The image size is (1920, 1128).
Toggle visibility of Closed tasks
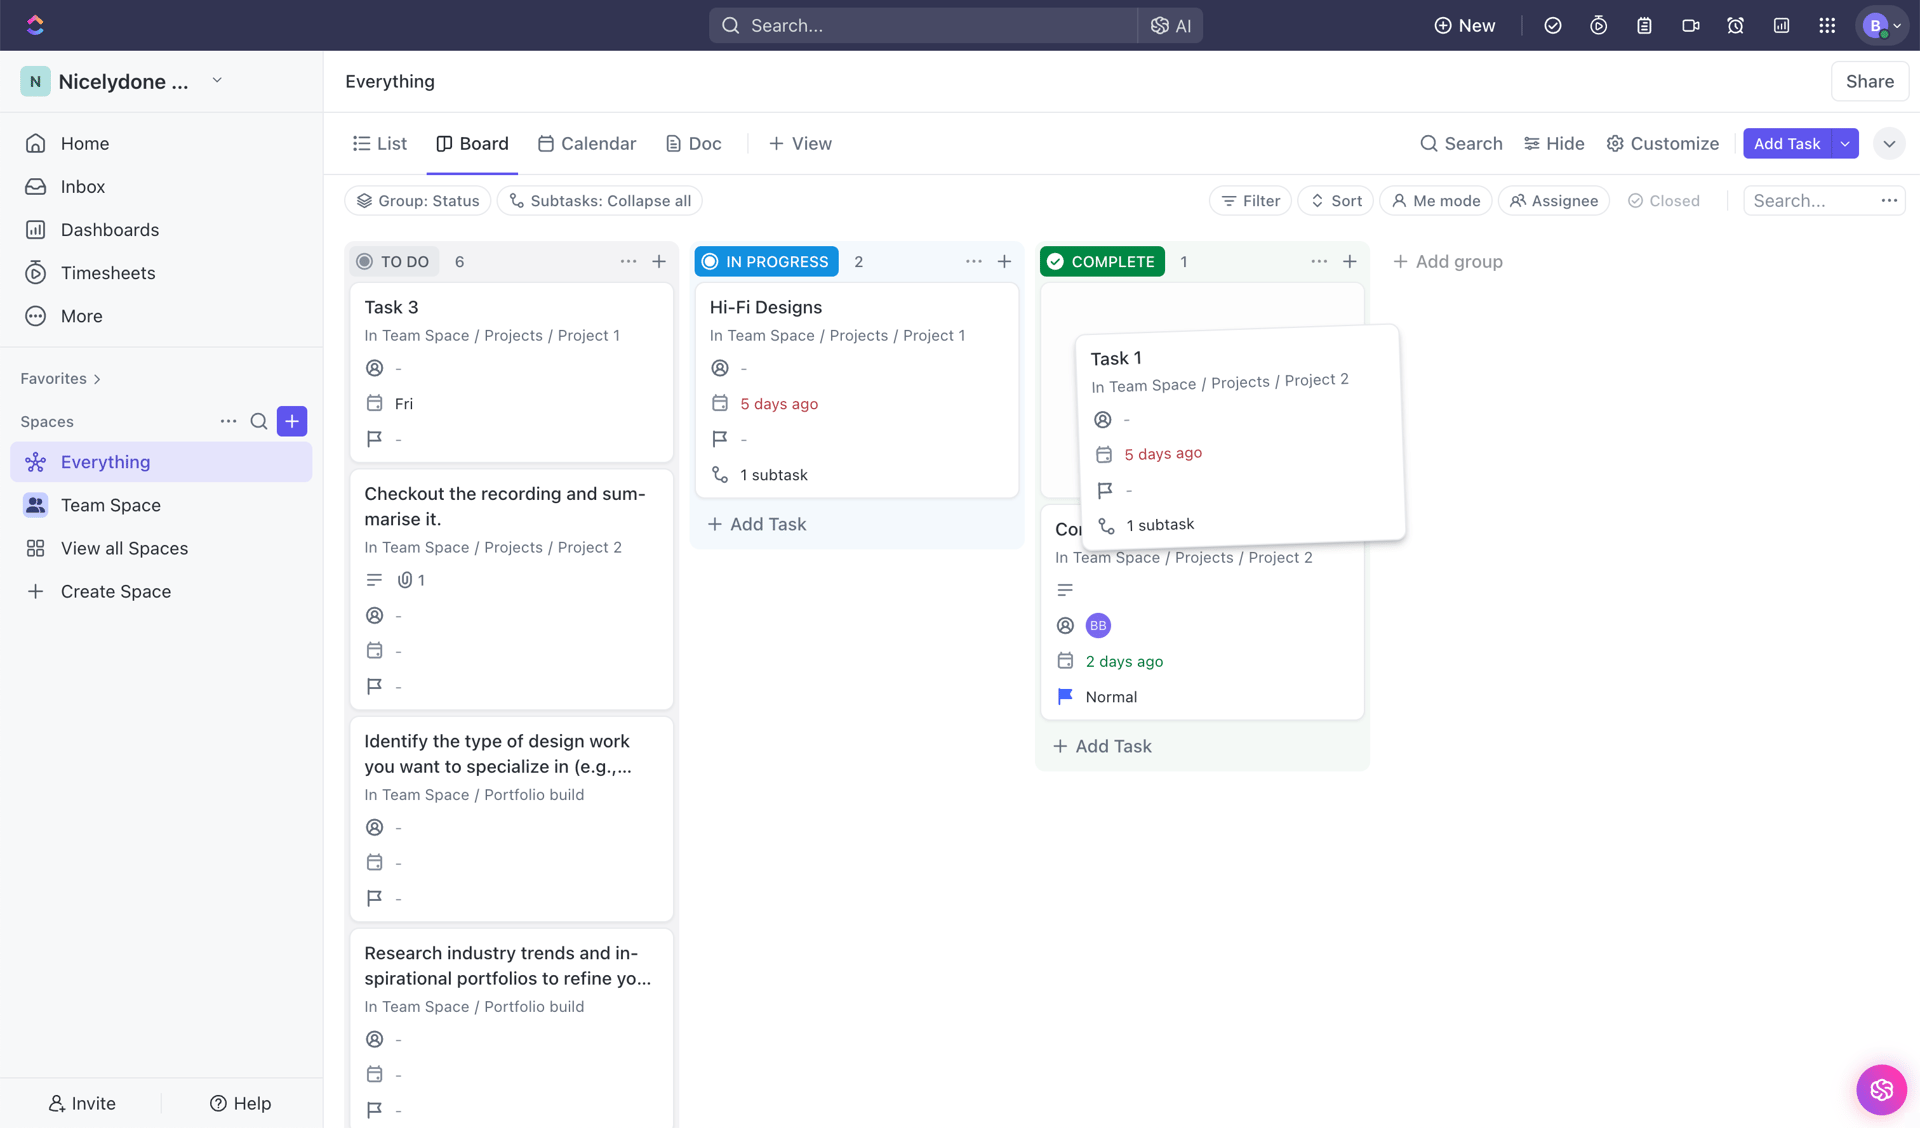(x=1663, y=200)
